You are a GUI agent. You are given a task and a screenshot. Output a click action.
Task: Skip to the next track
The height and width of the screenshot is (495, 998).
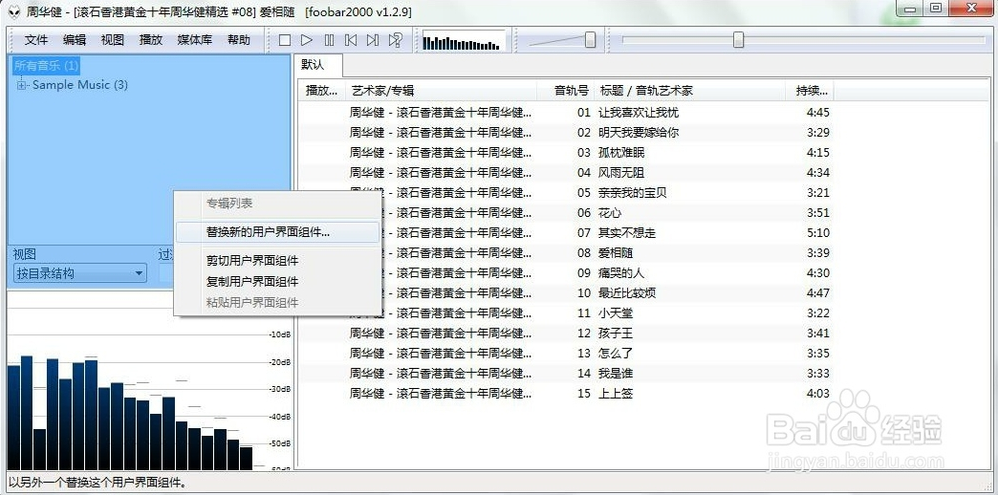pos(373,40)
